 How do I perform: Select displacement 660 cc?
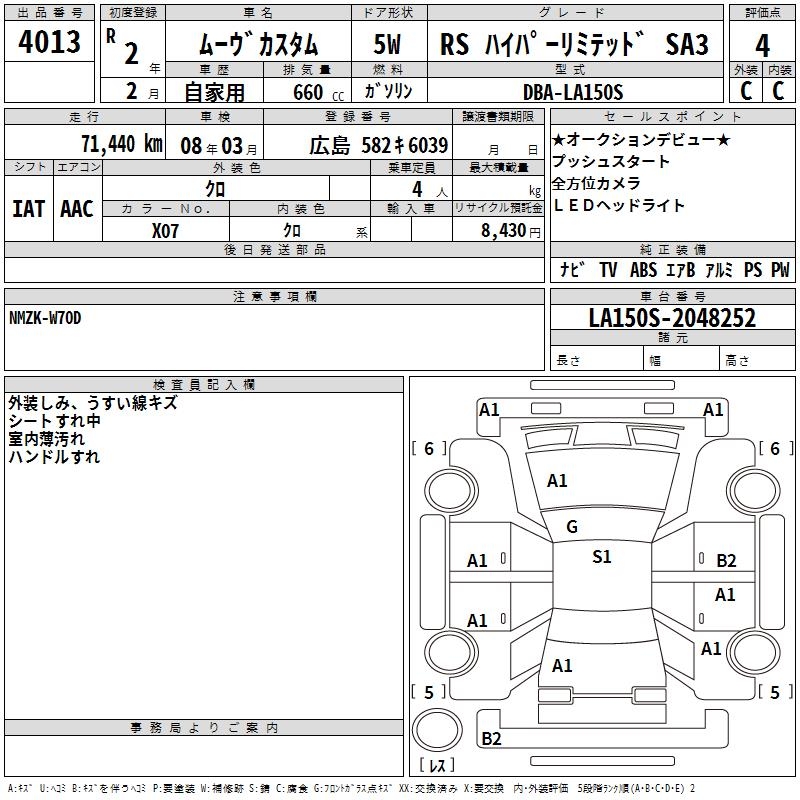point(318,92)
